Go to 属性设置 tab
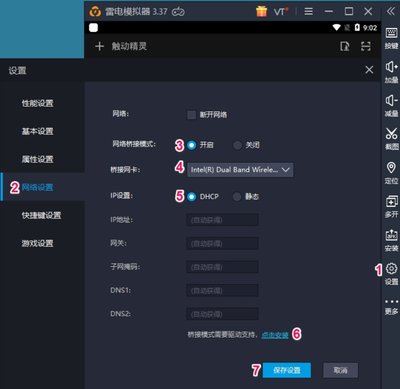 click(x=42, y=159)
